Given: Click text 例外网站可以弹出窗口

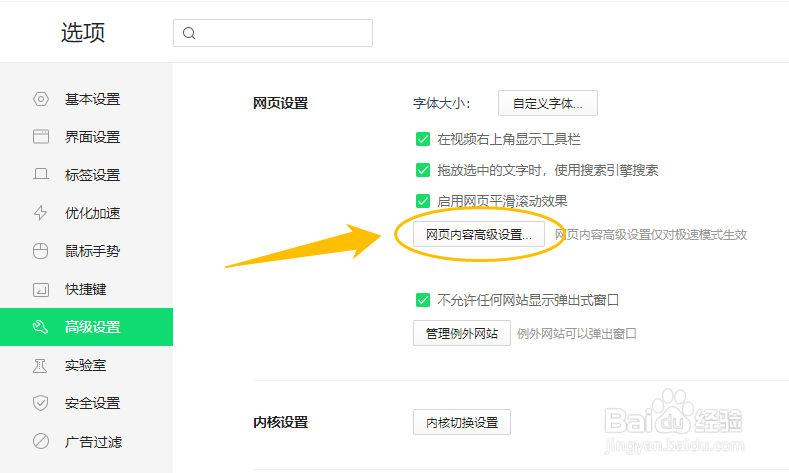Looking at the screenshot, I should 577,334.
